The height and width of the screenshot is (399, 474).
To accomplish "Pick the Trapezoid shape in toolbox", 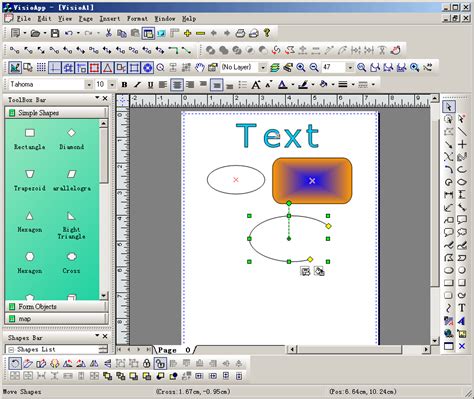I will [30, 179].
